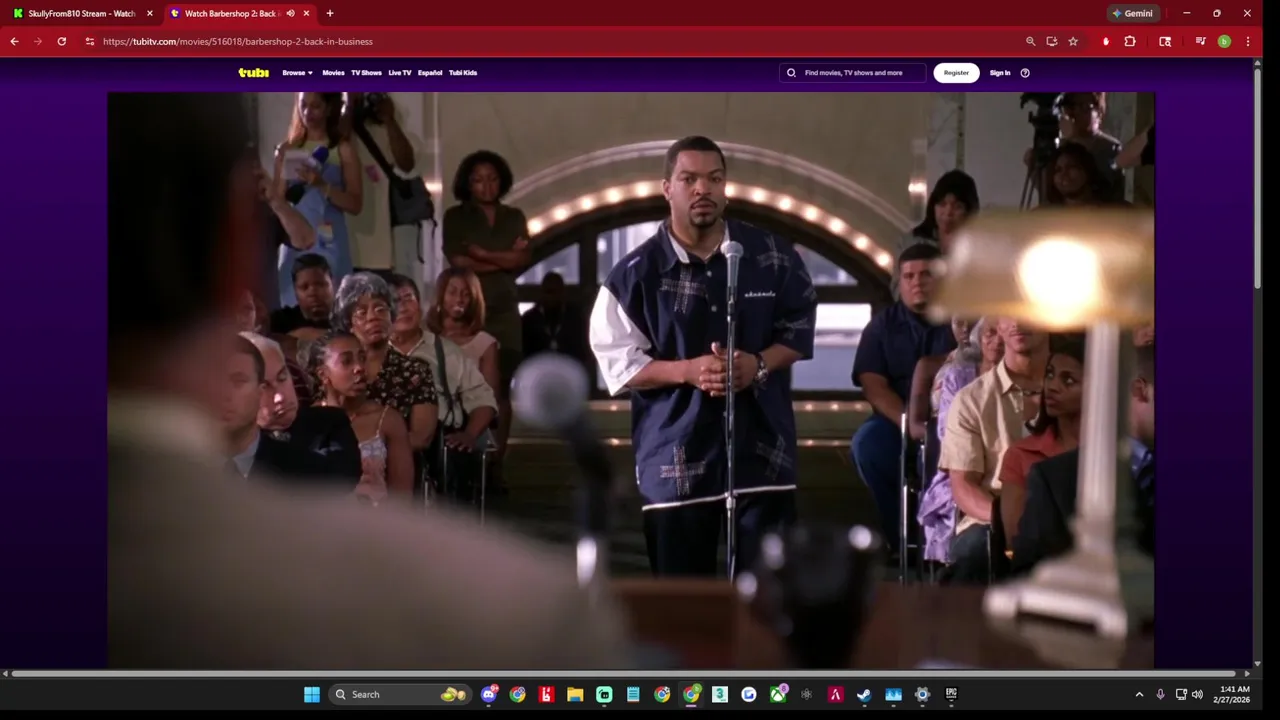Click the Sign In link
The height and width of the screenshot is (720, 1280).
click(1000, 73)
